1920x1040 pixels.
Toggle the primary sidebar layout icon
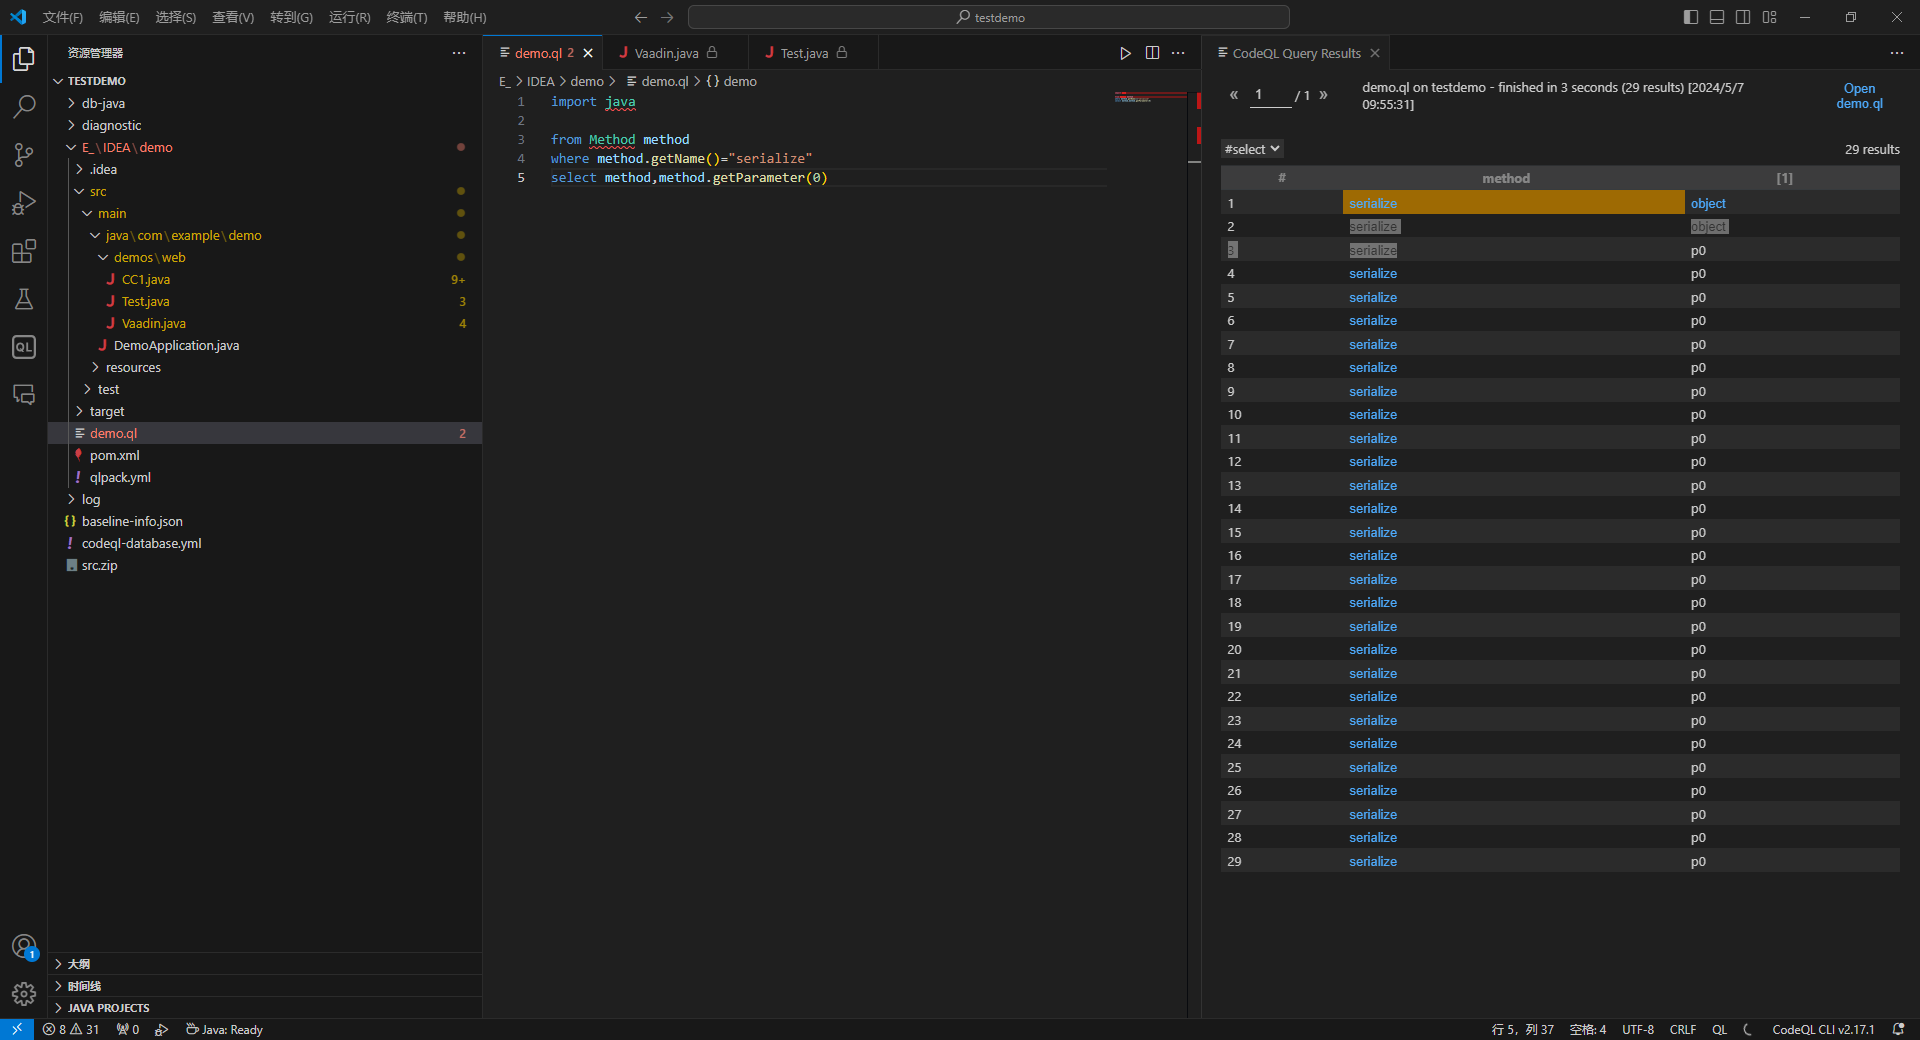click(x=1691, y=17)
